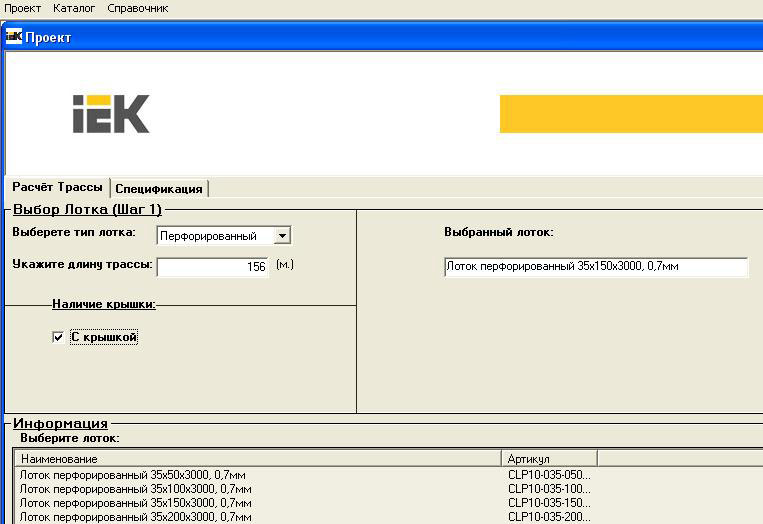Click the article cell CLP10-035-100
763x524 pixels.
click(x=549, y=489)
